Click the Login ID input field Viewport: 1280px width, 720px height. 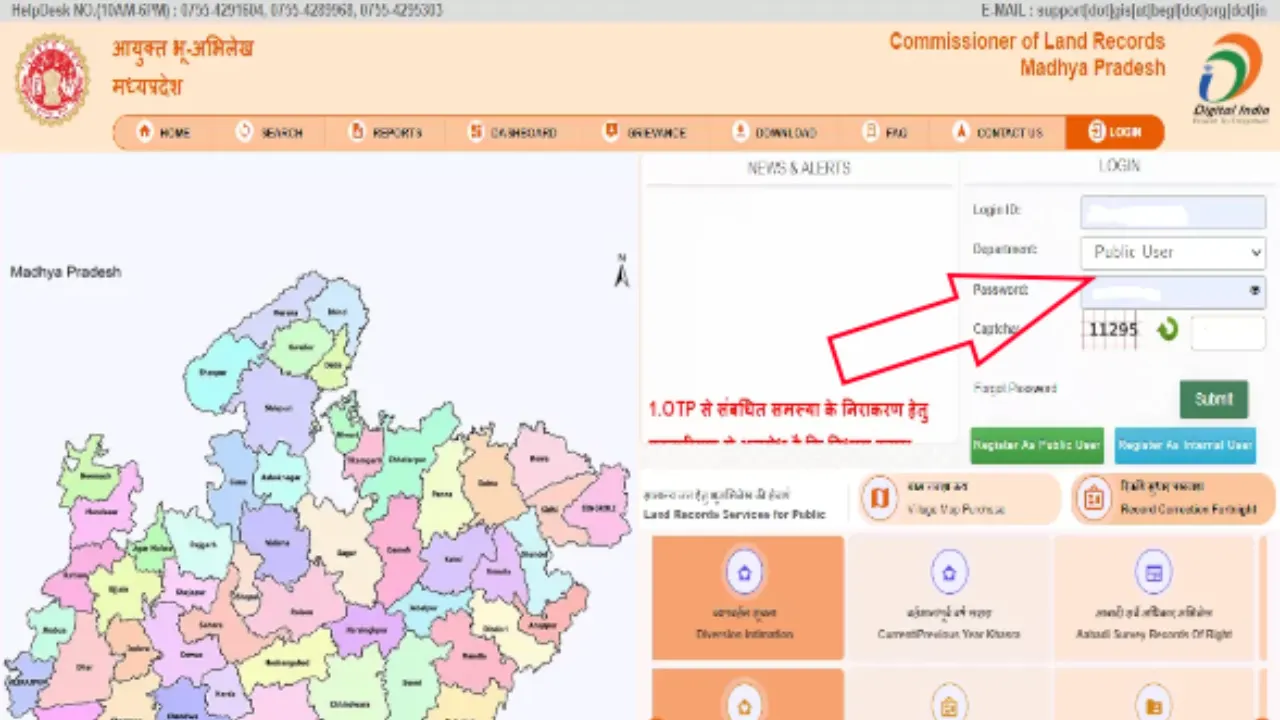(1172, 212)
